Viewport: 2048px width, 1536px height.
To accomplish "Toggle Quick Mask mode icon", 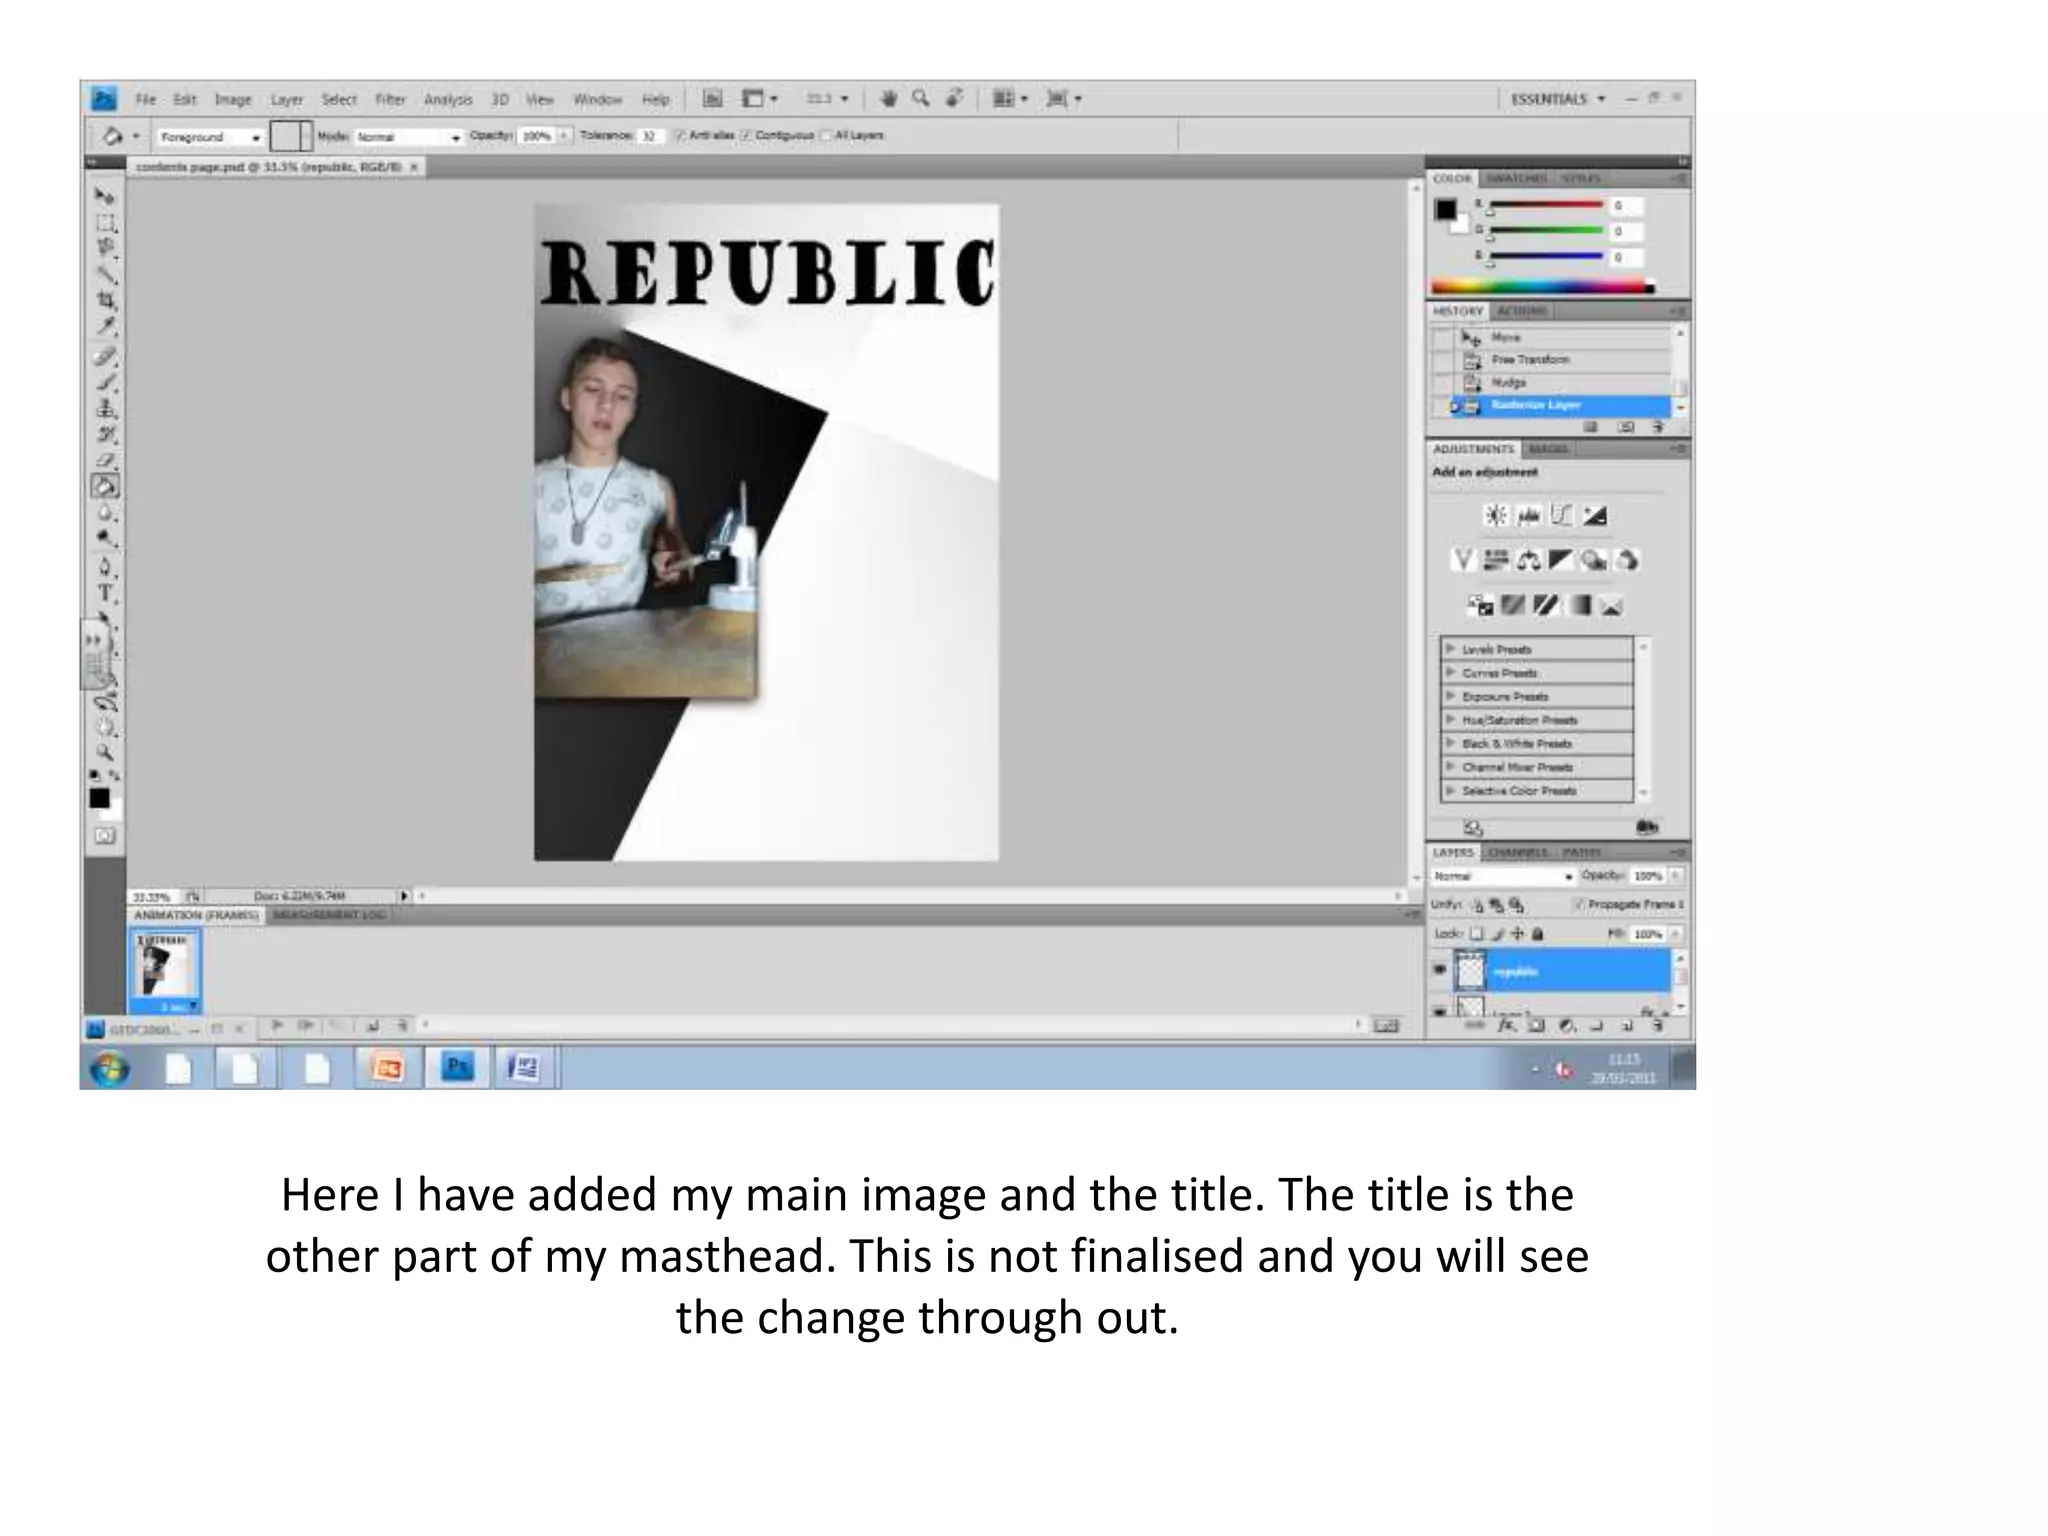I will point(105,836).
